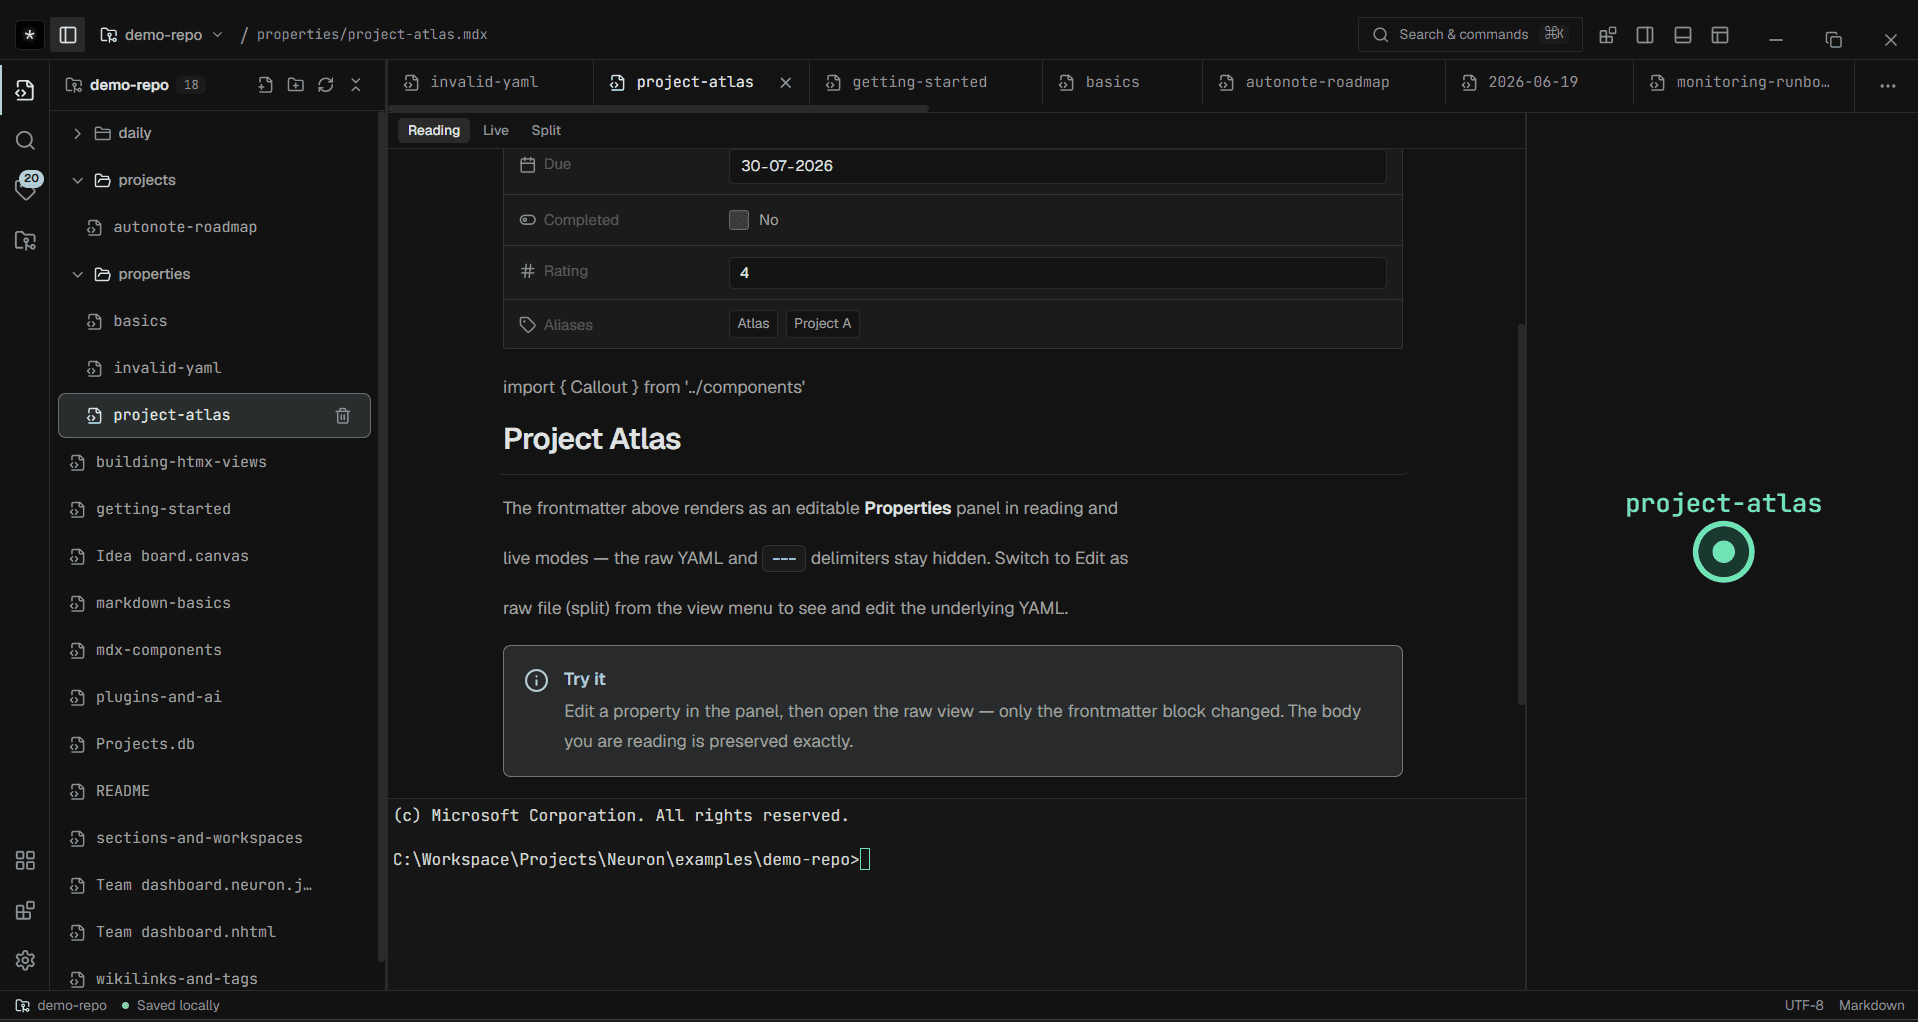The width and height of the screenshot is (1918, 1022).
Task: Open plugins-and-ai file
Action: coord(215,698)
